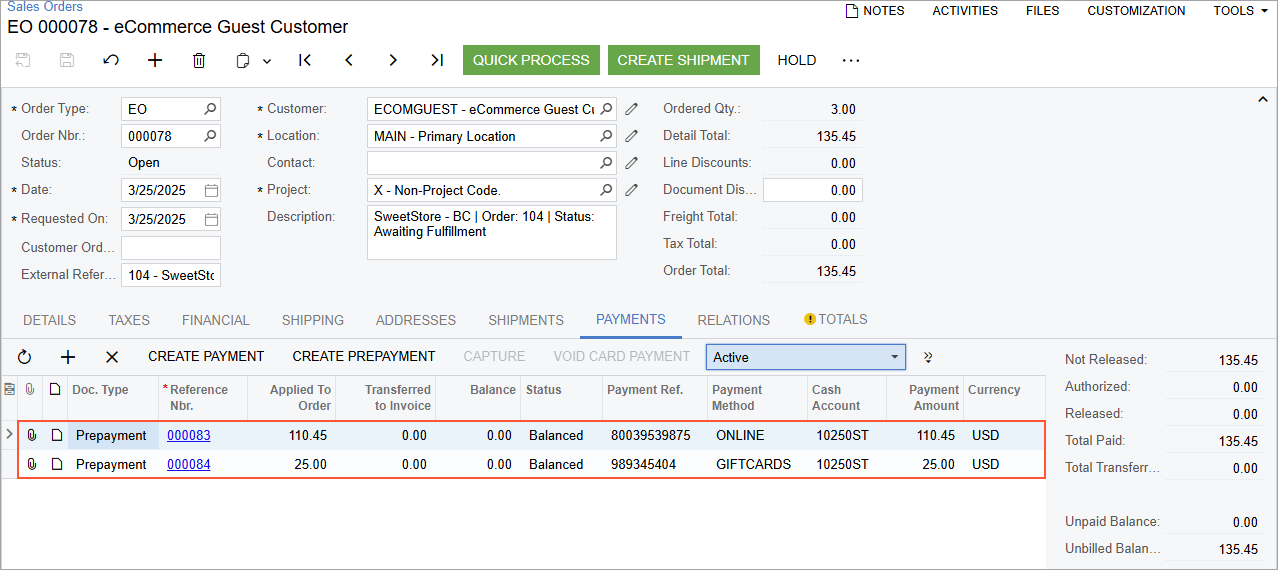1278x570 pixels.
Task: Open the Date calendar picker
Action: point(211,190)
